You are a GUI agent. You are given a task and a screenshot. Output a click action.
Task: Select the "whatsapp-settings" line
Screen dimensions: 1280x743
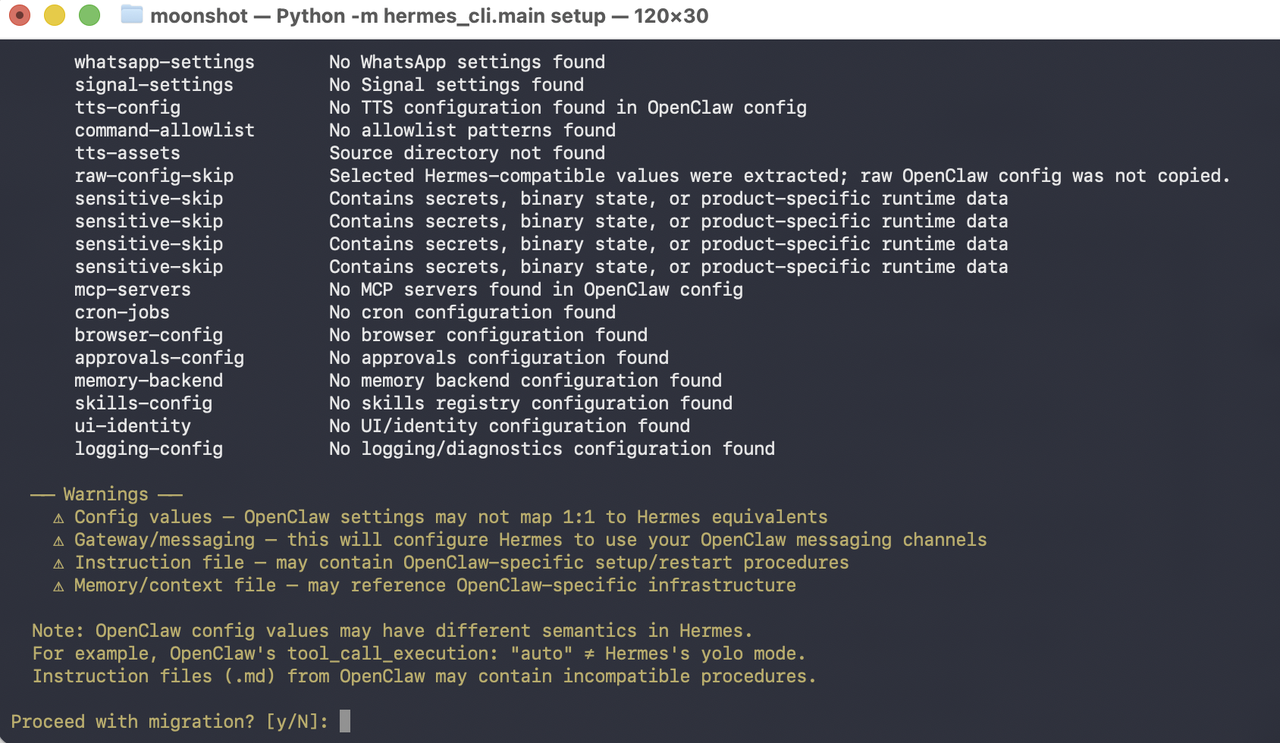pos(164,62)
